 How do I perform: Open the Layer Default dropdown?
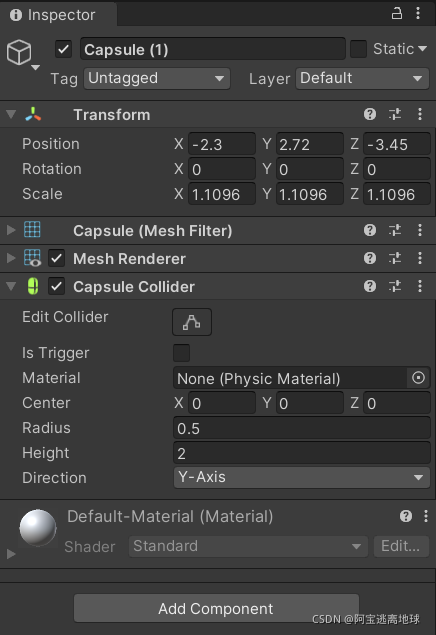[x=362, y=79]
